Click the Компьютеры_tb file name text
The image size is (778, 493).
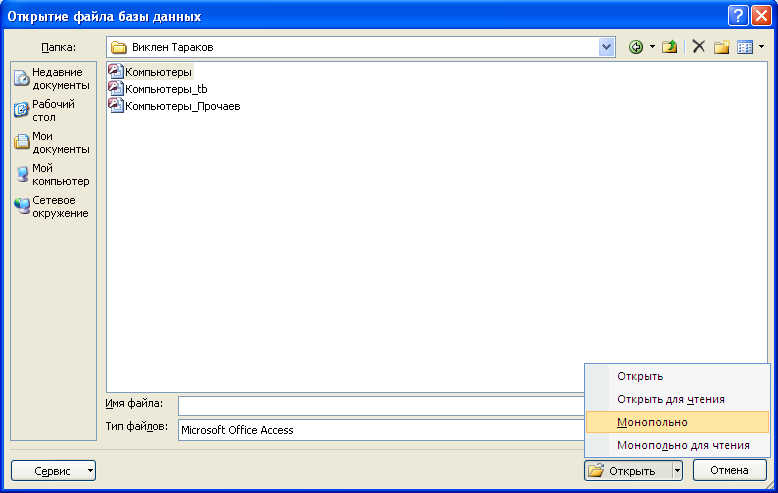click(x=166, y=89)
